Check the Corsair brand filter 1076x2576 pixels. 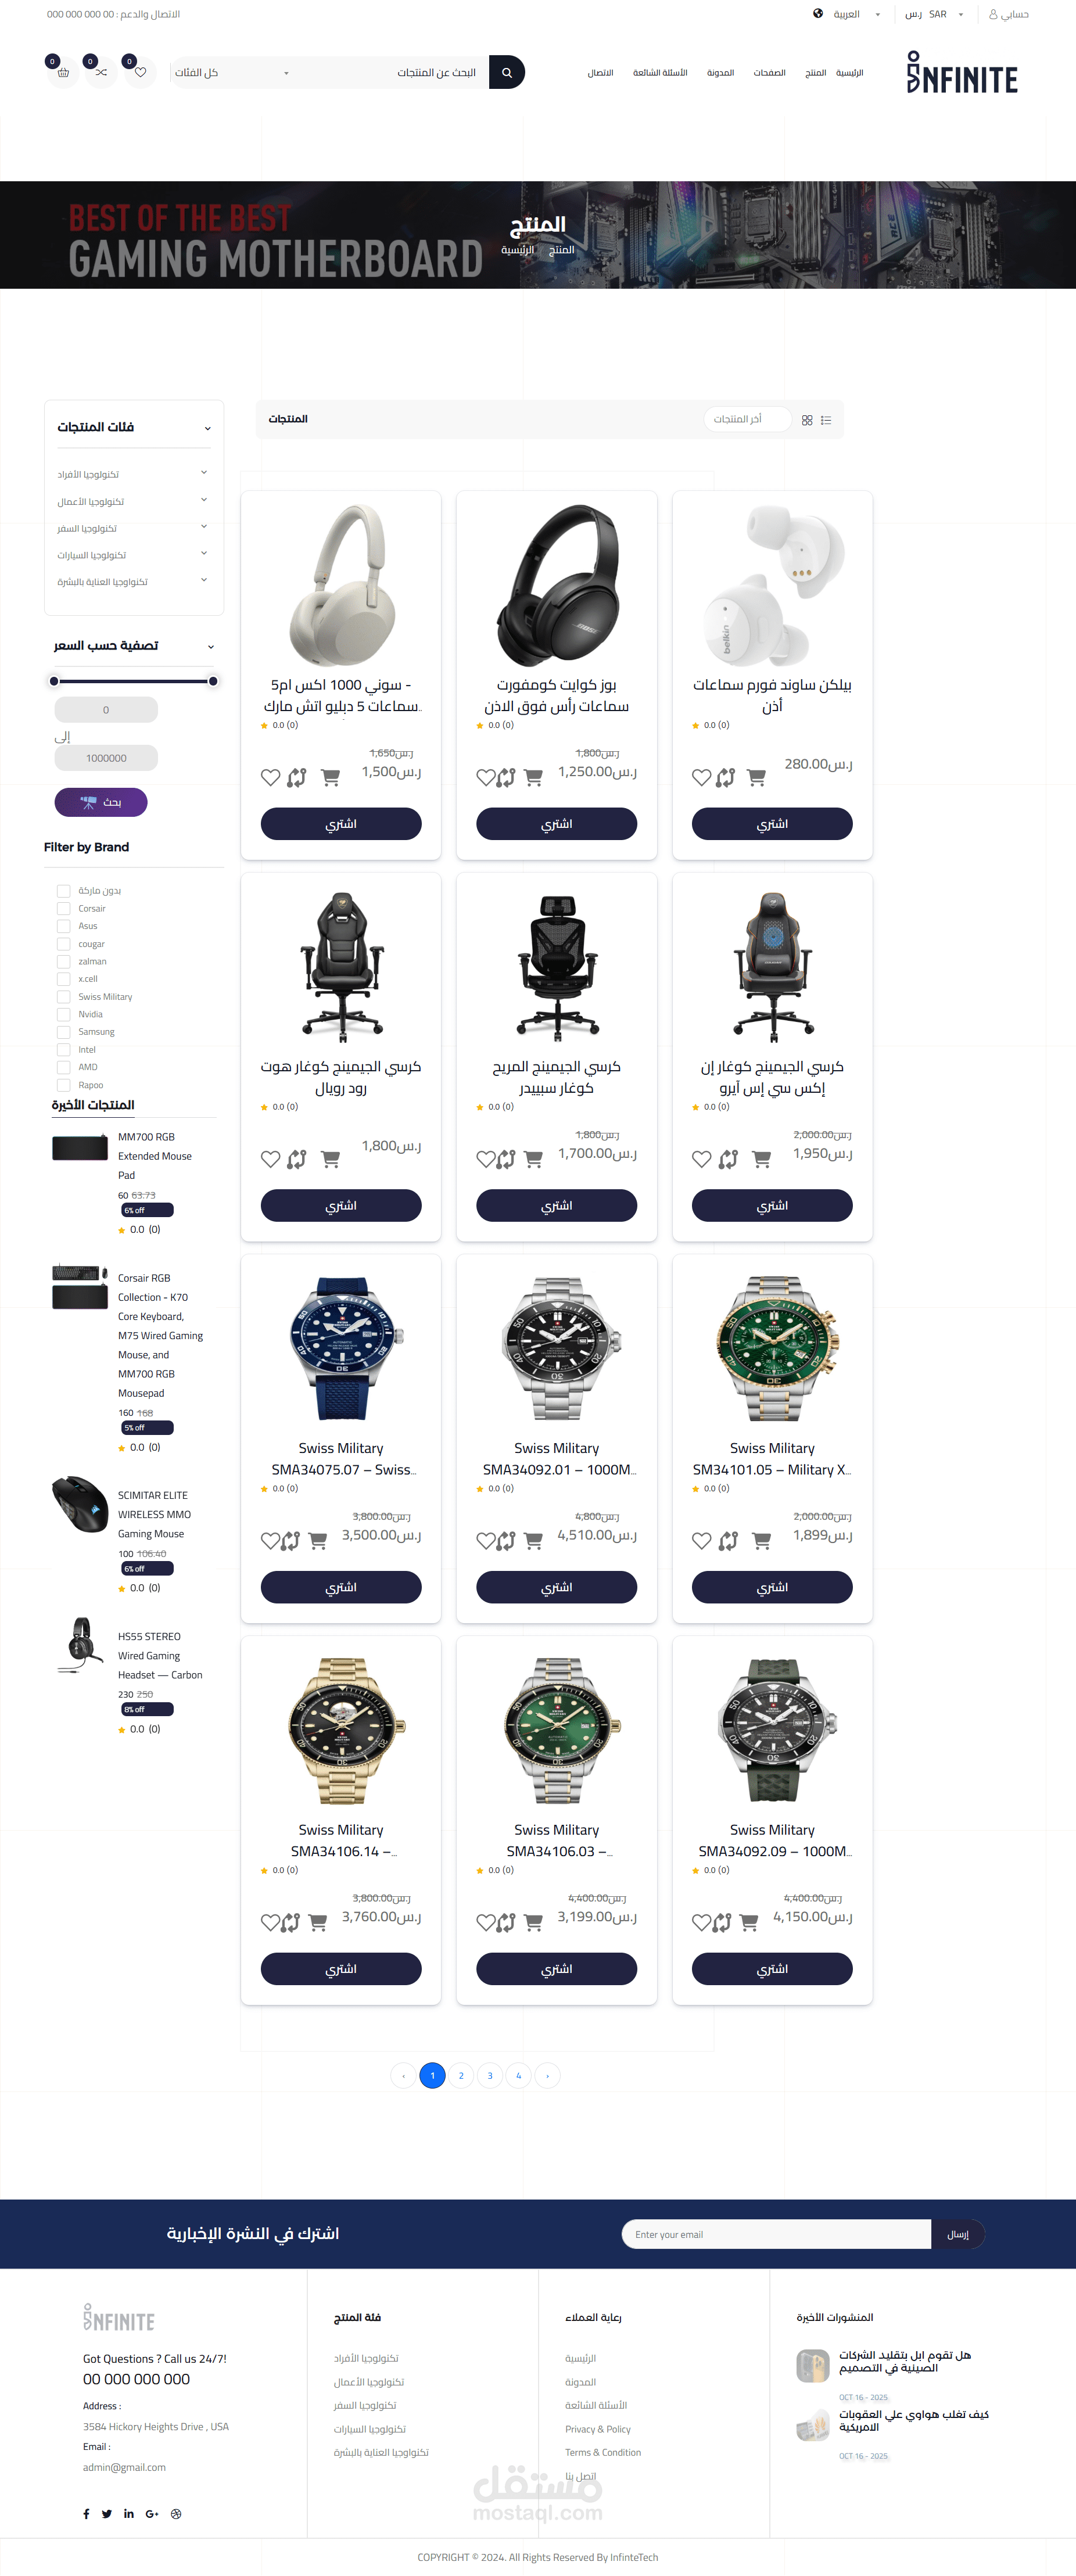(63, 908)
